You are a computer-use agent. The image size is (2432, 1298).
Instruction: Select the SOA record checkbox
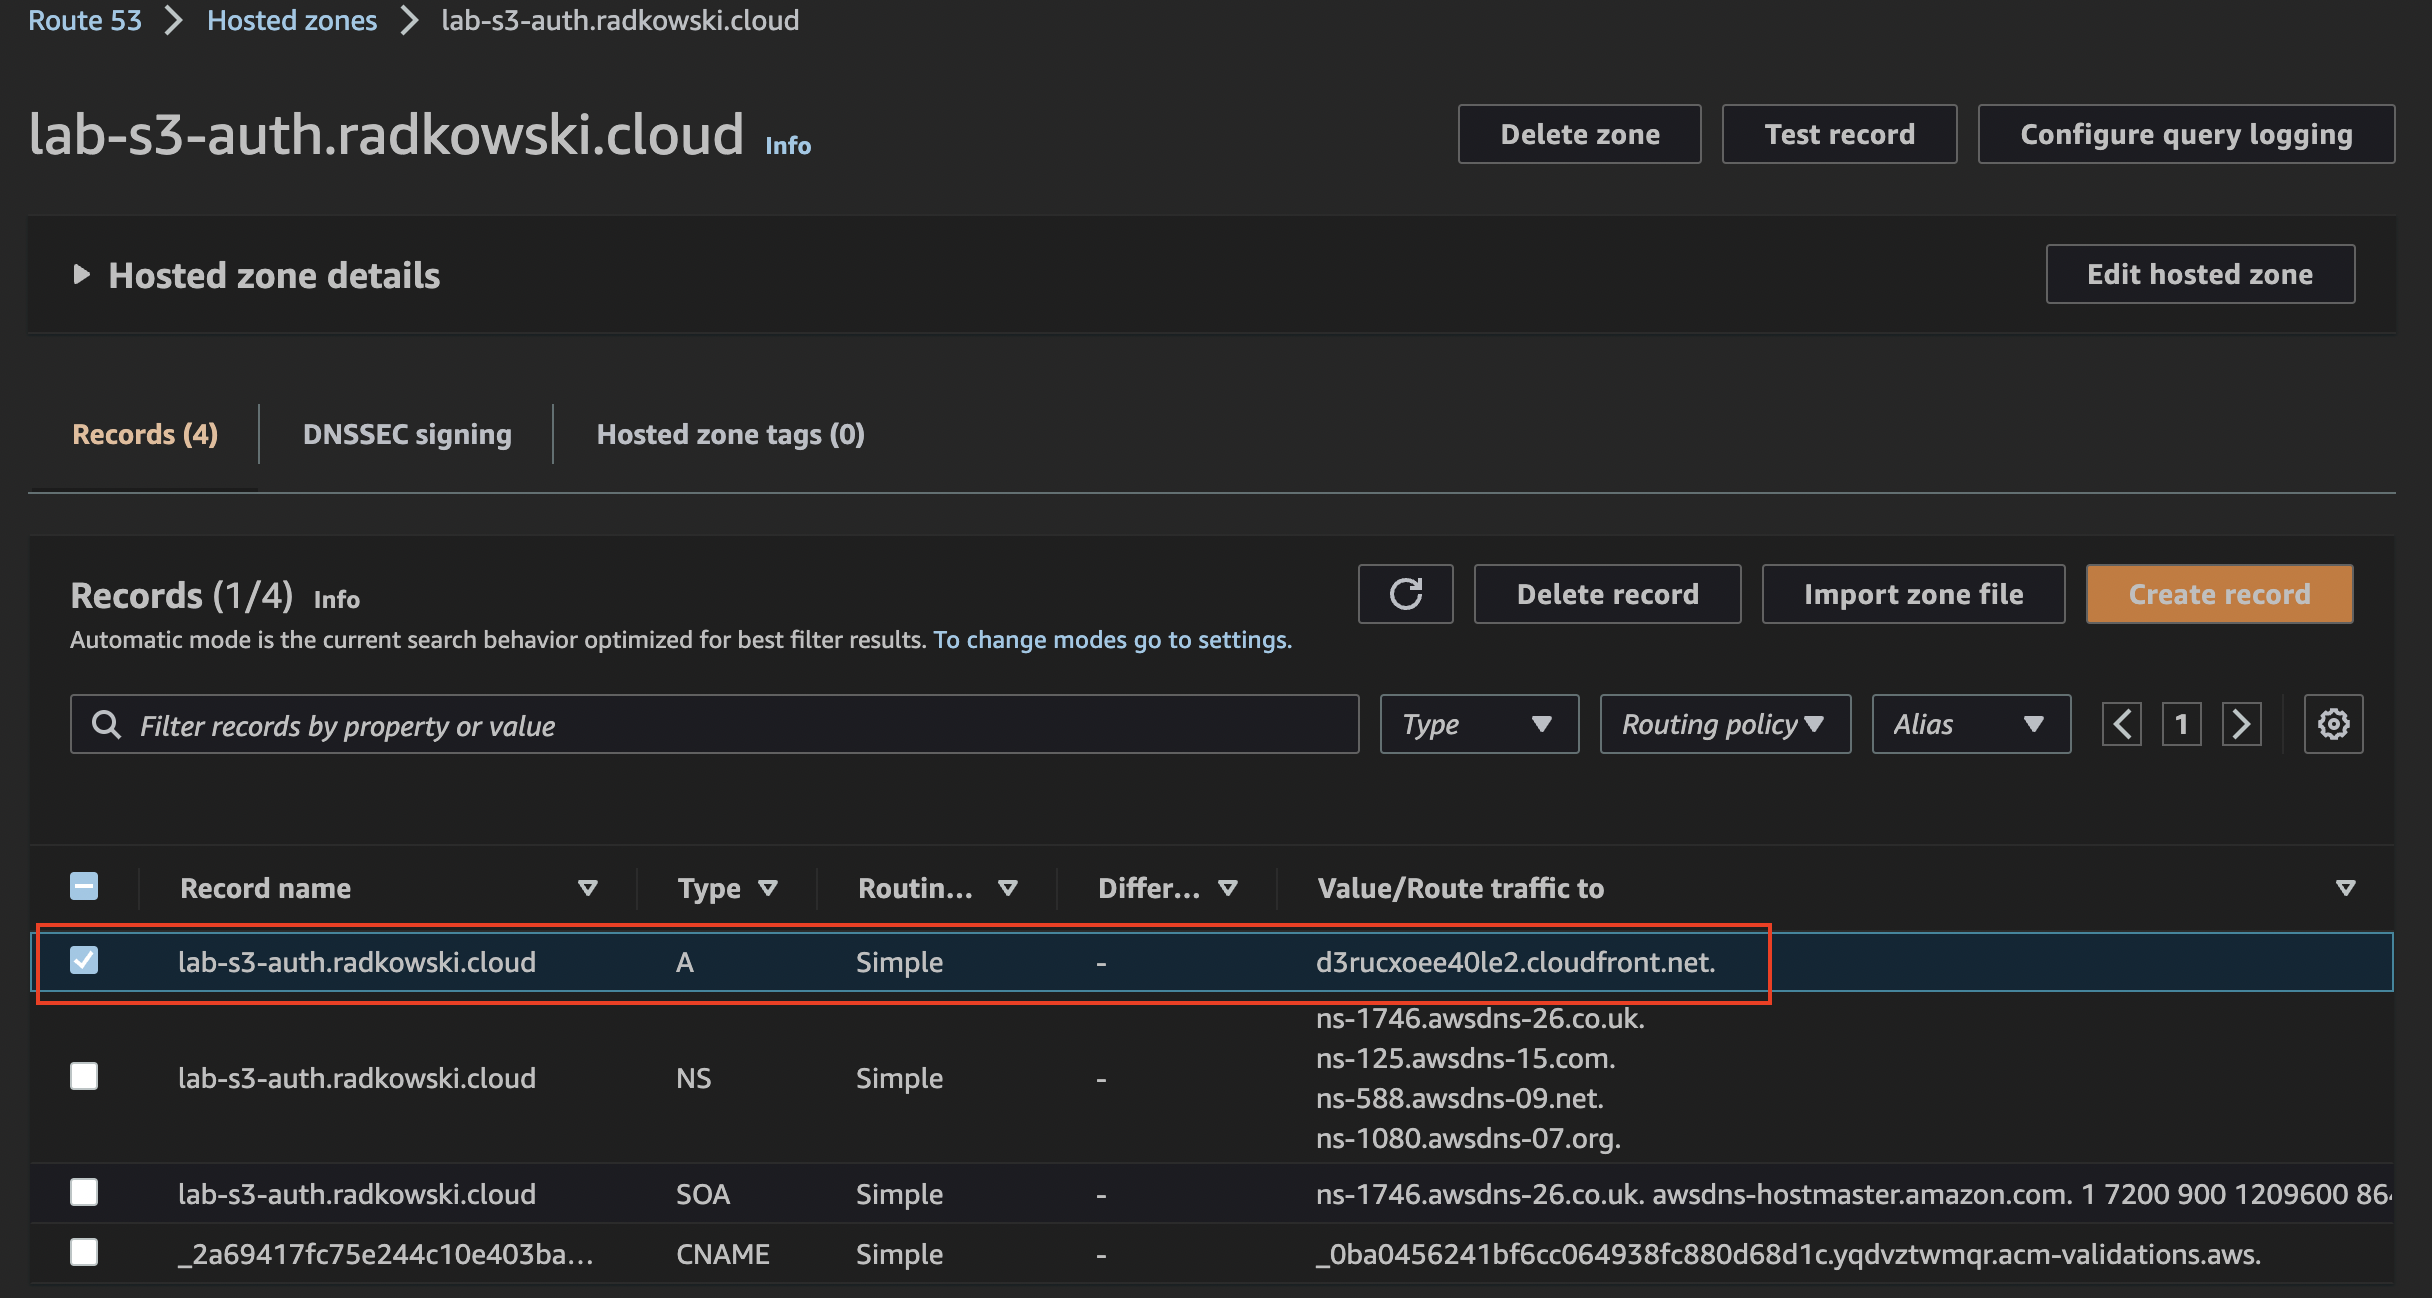(84, 1192)
